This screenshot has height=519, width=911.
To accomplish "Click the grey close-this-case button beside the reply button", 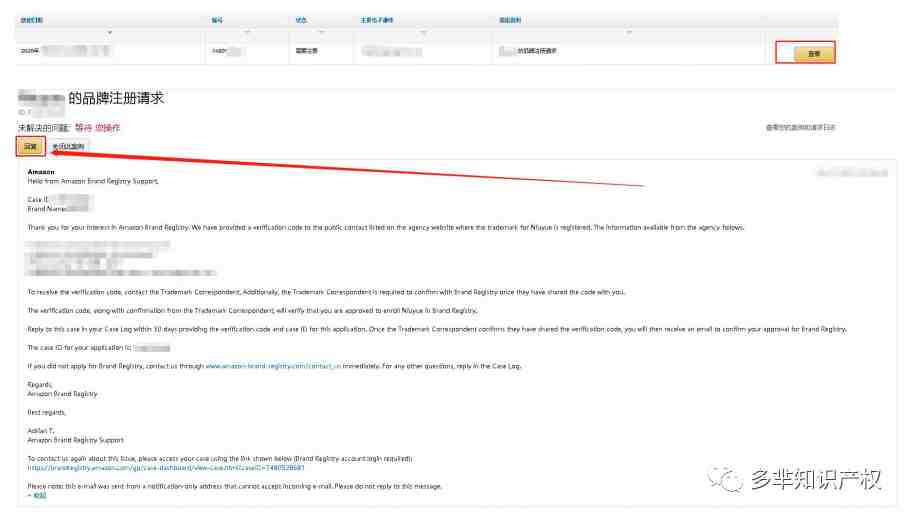I will (69, 146).
